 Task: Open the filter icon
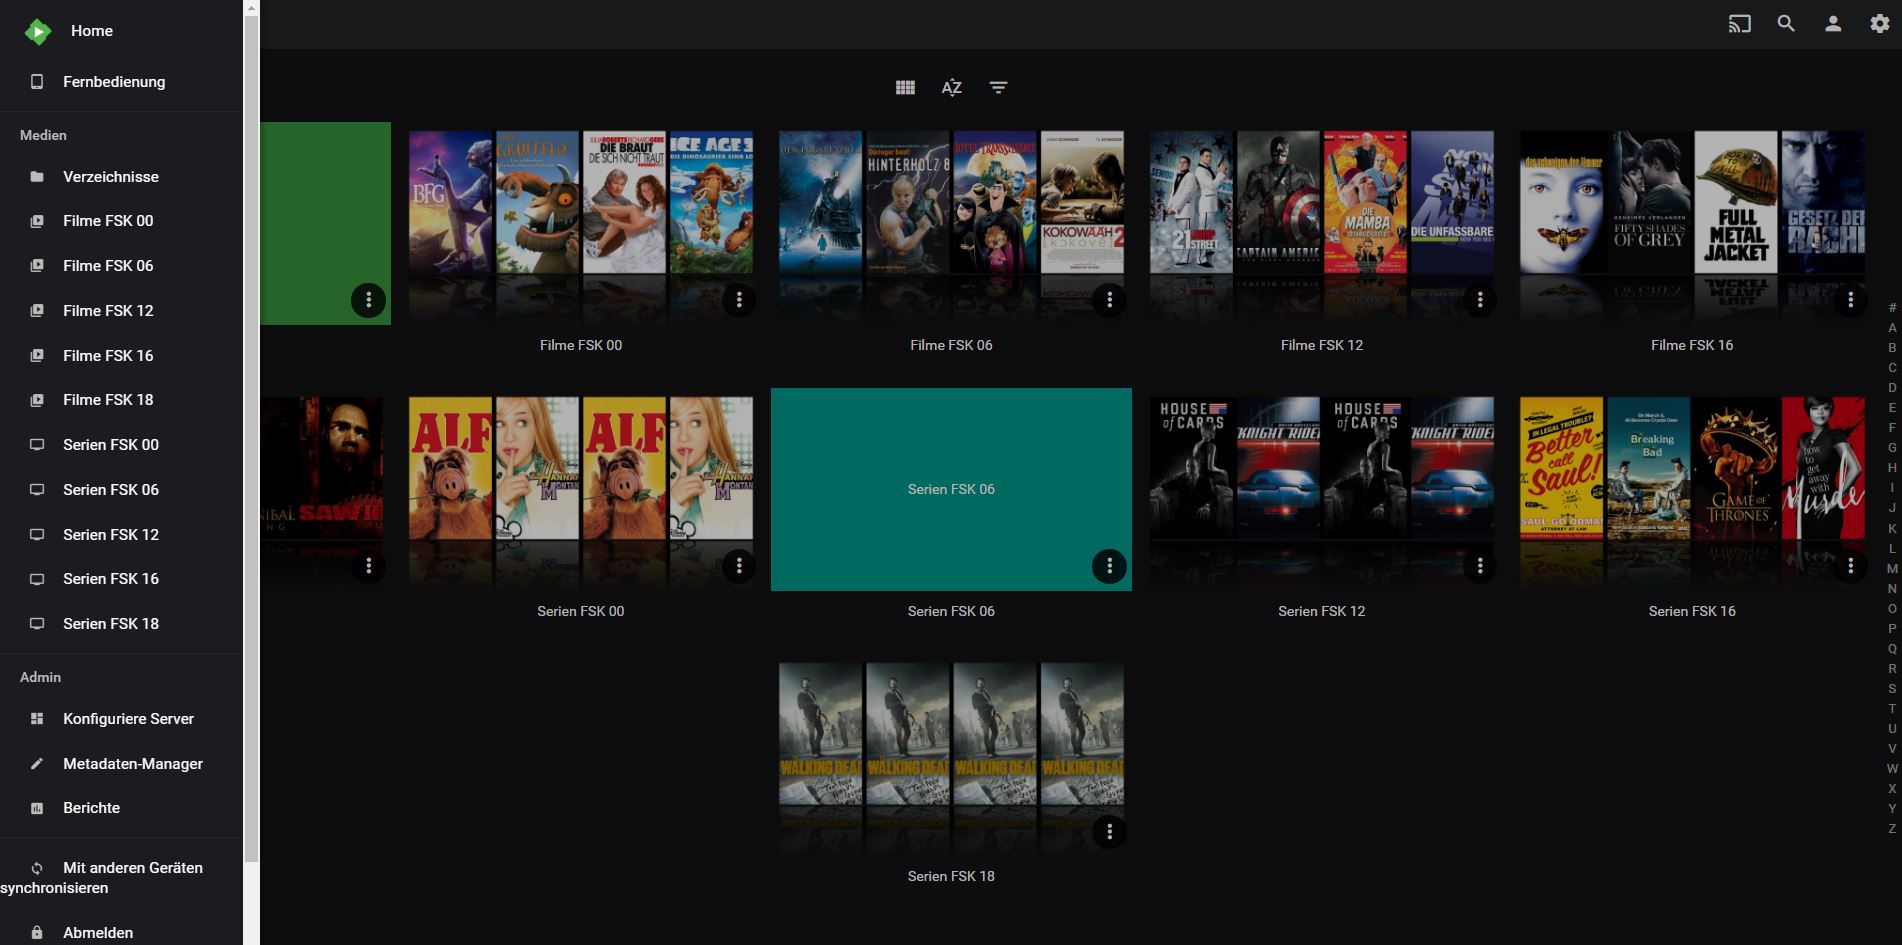click(x=998, y=88)
